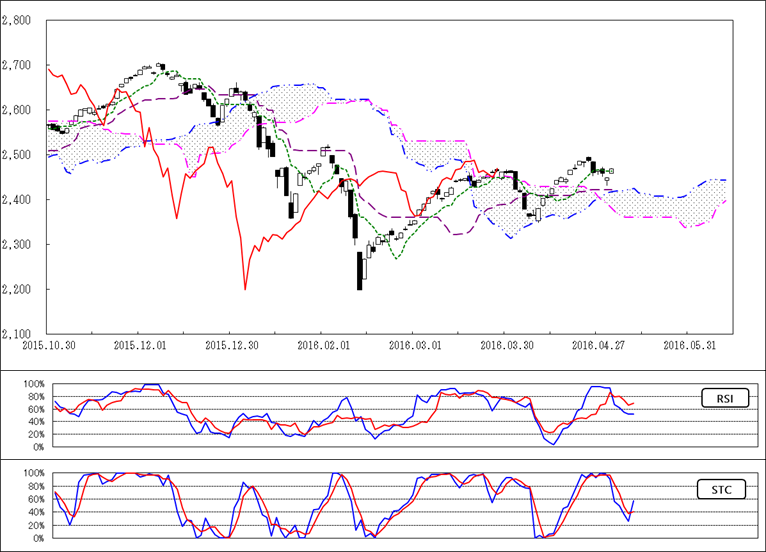Select the 2016.03.30 date label
The image size is (766, 552).
click(504, 344)
